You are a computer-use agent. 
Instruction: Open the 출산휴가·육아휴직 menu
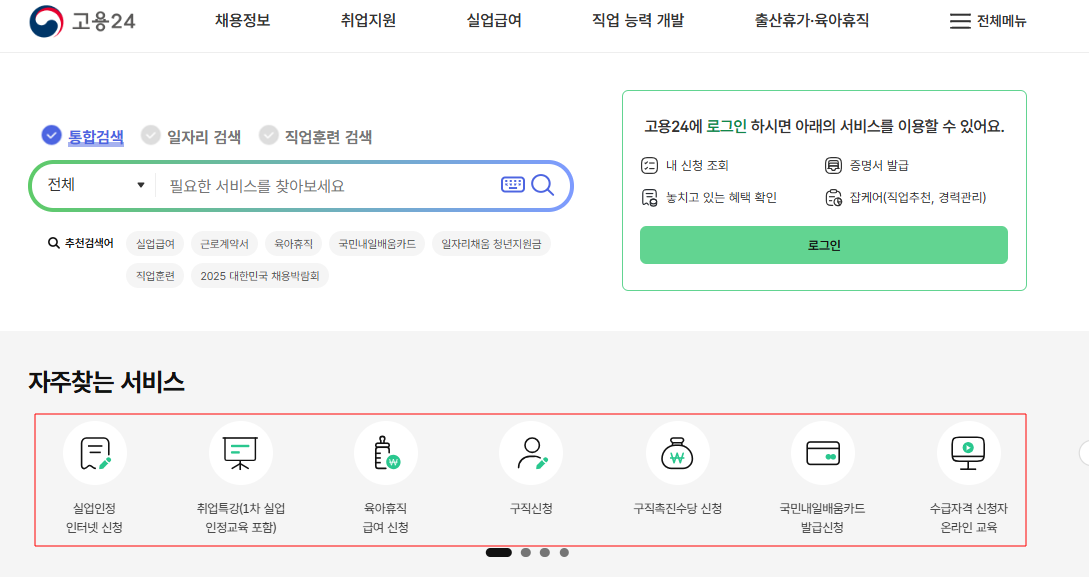(x=812, y=21)
